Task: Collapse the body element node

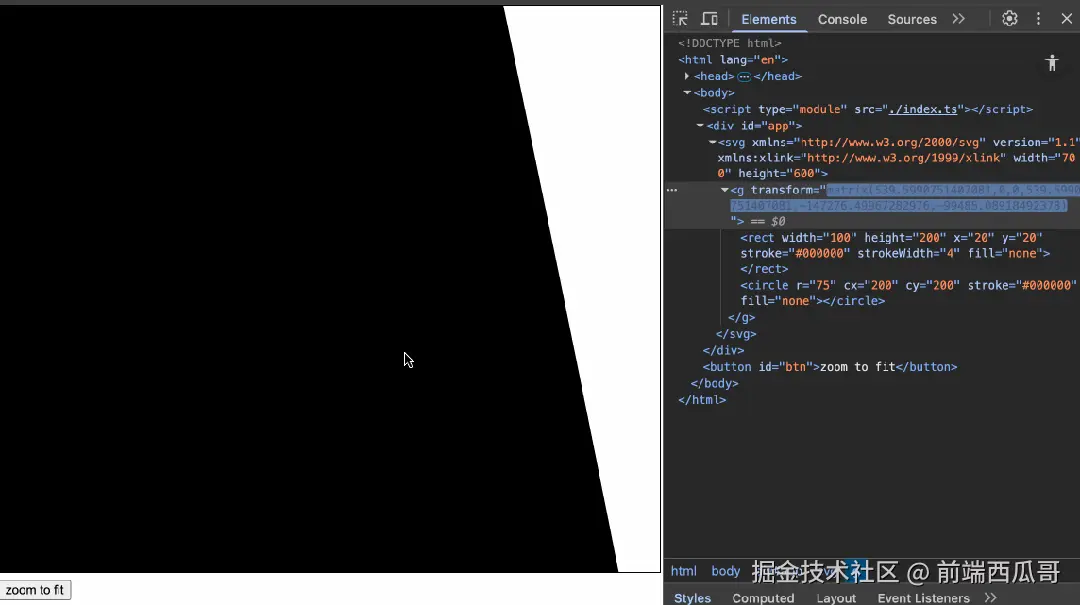Action: (687, 93)
